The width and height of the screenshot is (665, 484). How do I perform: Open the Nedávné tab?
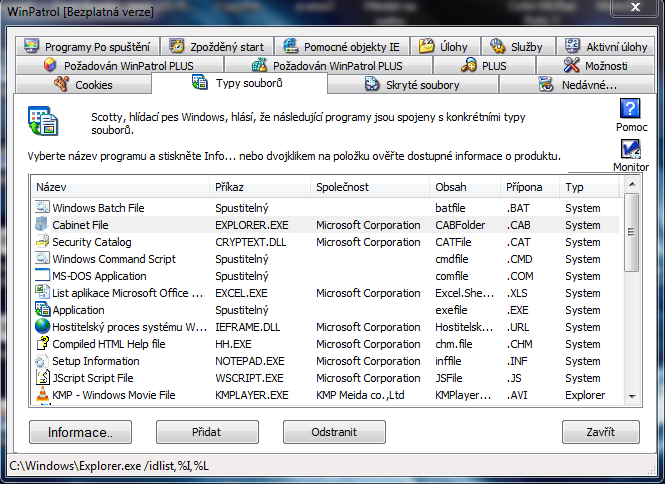point(577,84)
